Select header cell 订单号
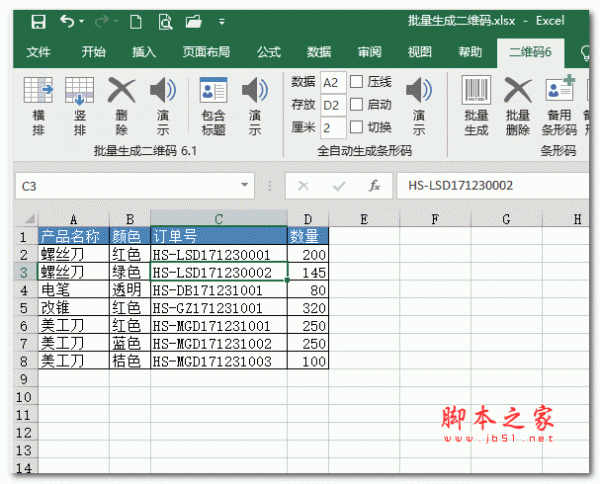The image size is (600, 484). pos(218,236)
